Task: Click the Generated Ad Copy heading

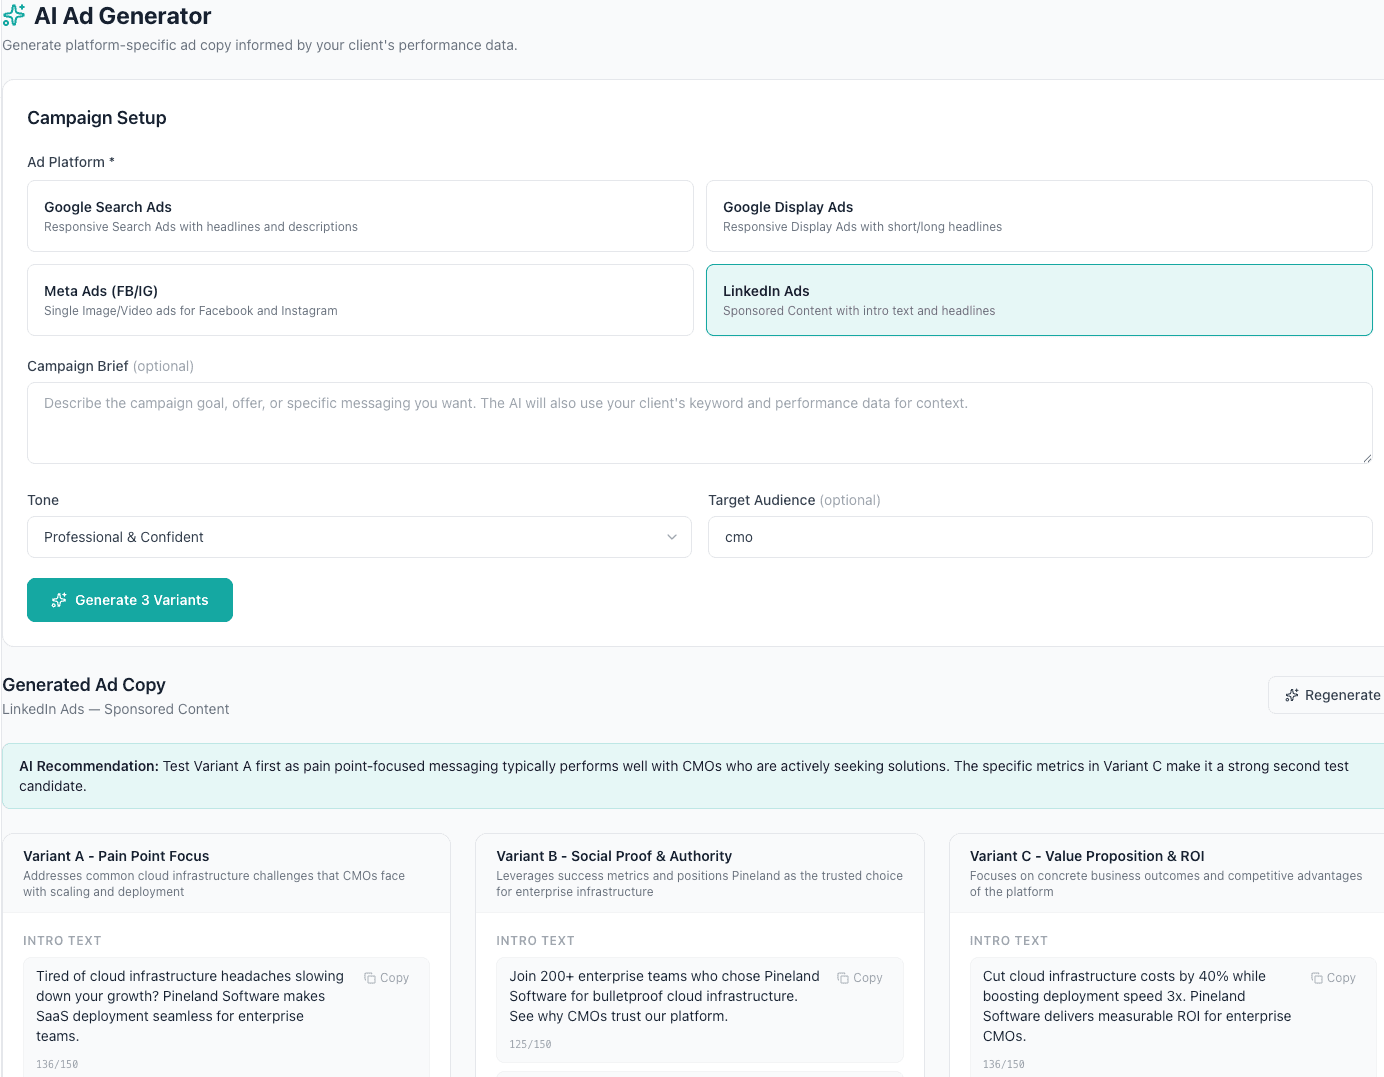Action: (84, 685)
